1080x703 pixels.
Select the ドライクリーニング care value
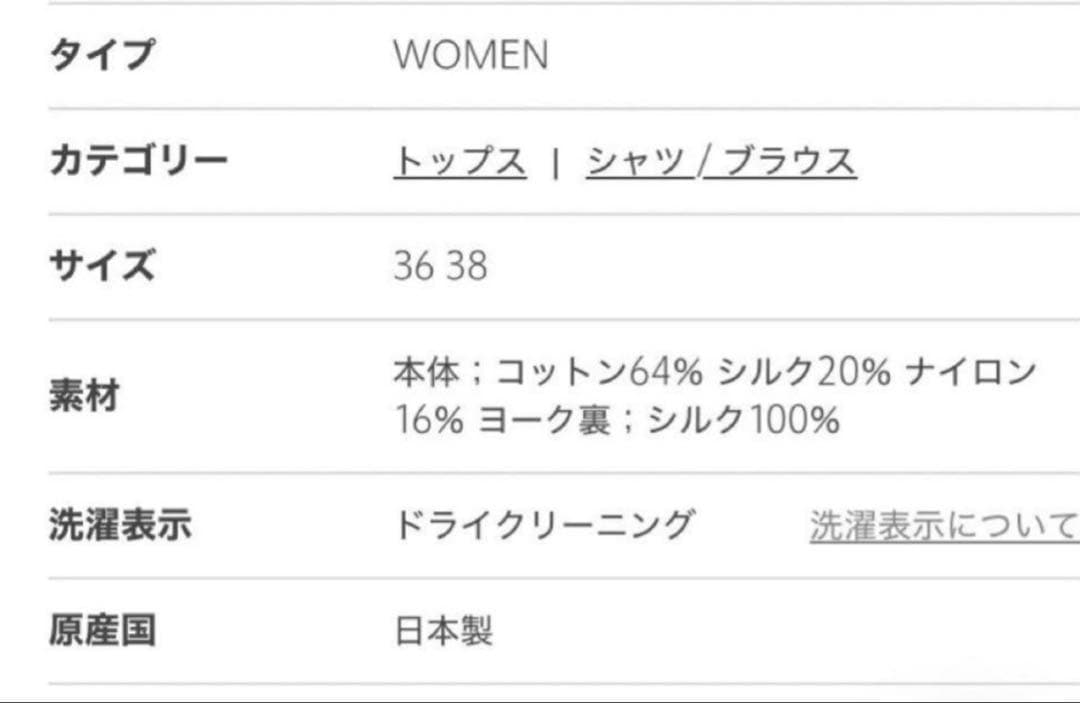[x=544, y=525]
